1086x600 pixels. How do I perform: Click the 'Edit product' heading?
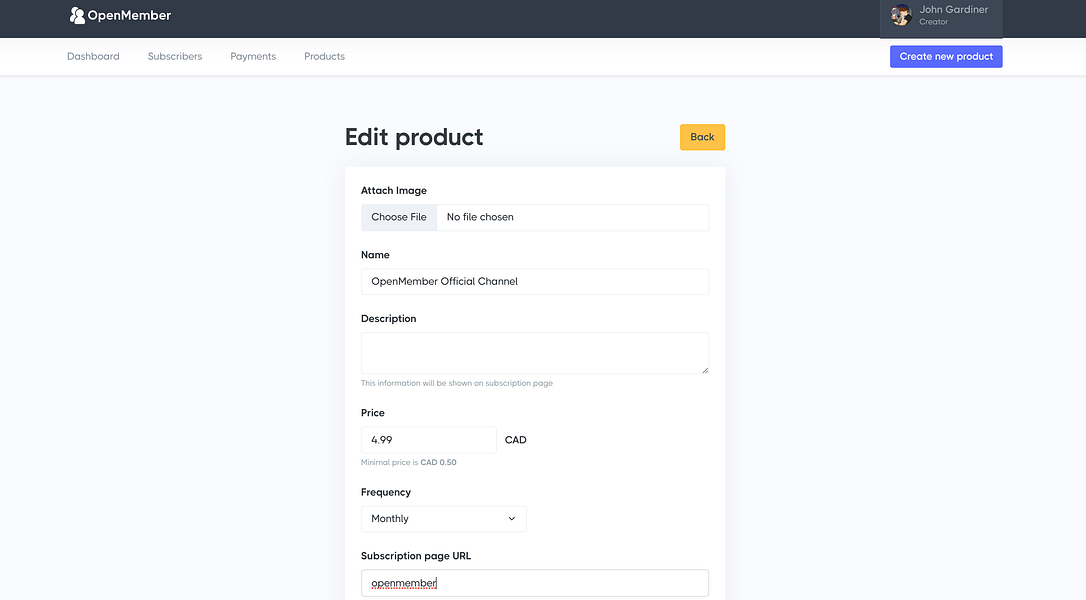click(x=414, y=137)
